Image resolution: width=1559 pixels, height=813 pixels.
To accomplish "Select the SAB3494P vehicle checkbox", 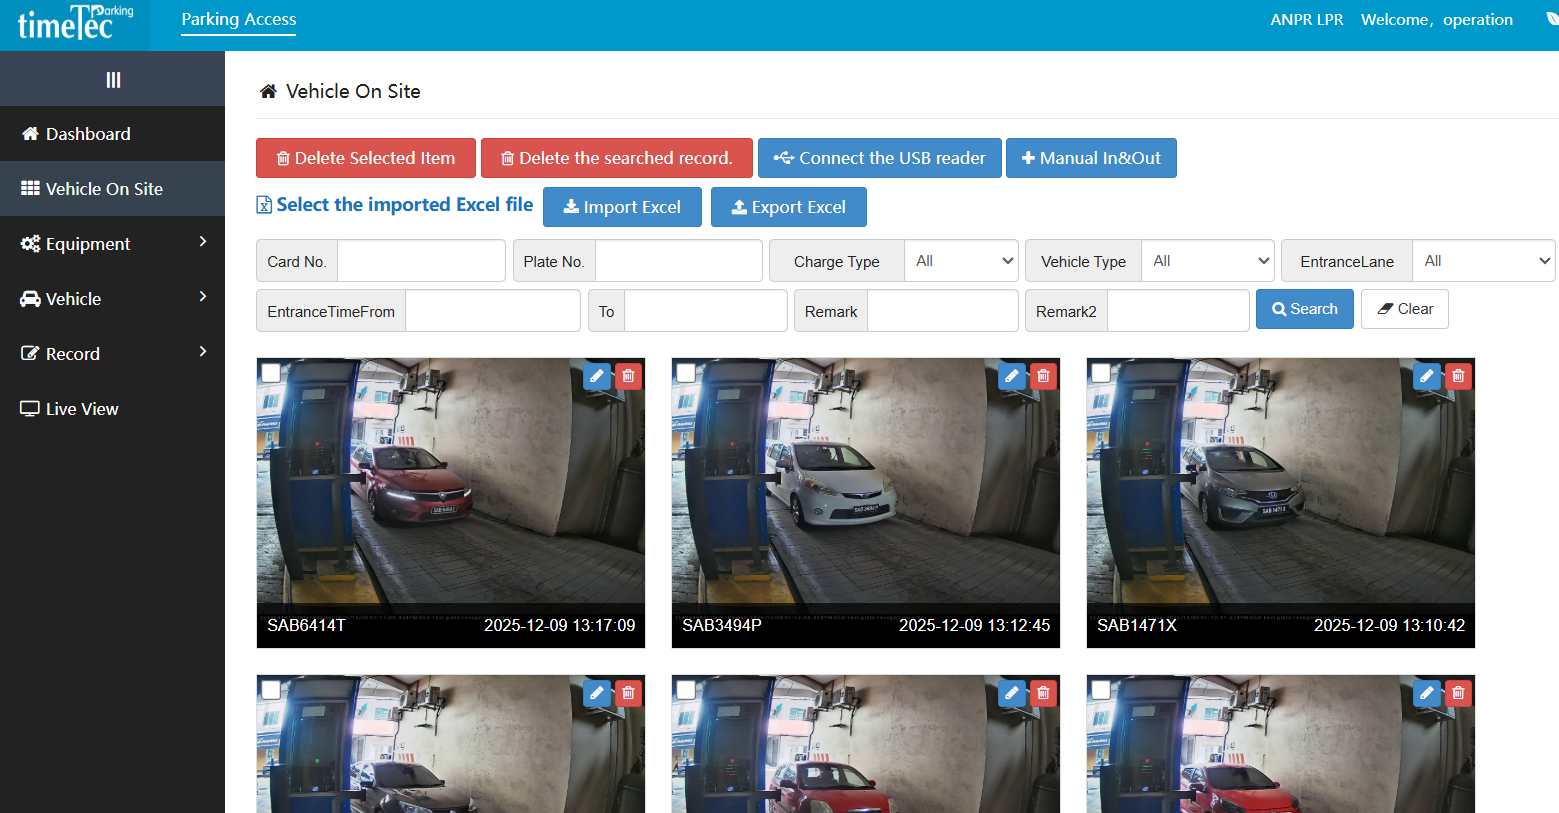I will pyautogui.click(x=686, y=373).
